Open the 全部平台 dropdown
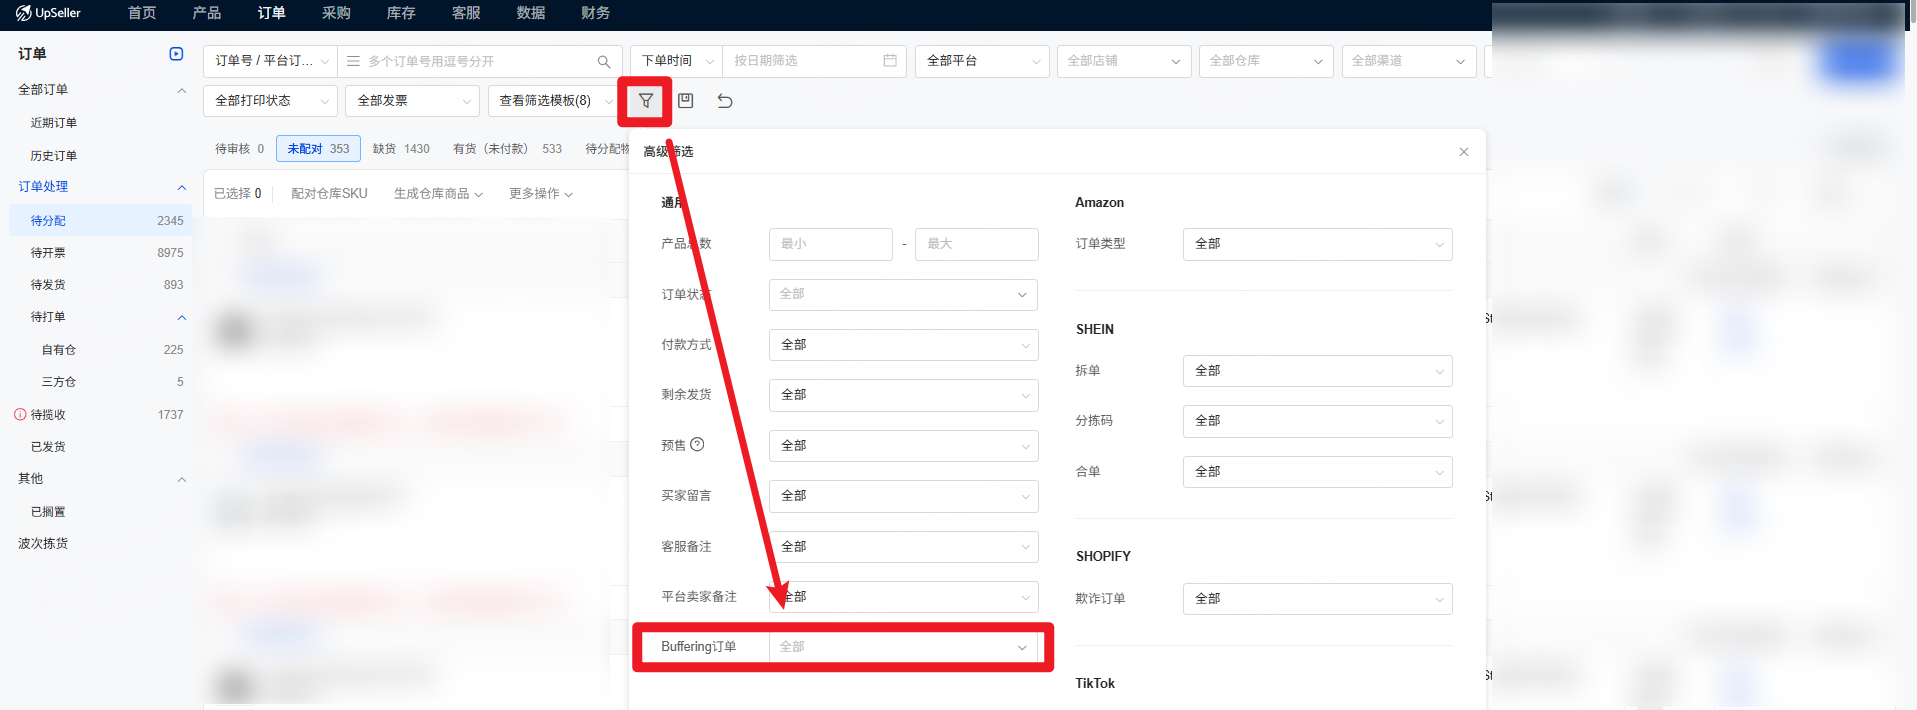Image resolution: width=1917 pixels, height=710 pixels. click(x=982, y=61)
